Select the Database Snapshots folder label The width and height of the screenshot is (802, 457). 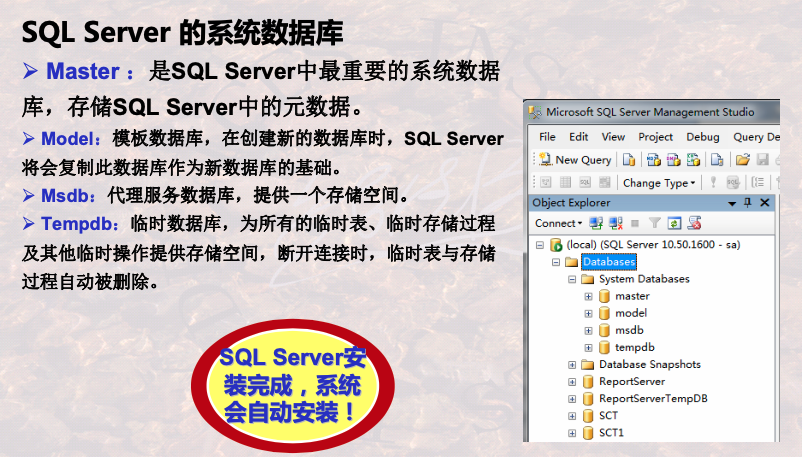(x=650, y=364)
